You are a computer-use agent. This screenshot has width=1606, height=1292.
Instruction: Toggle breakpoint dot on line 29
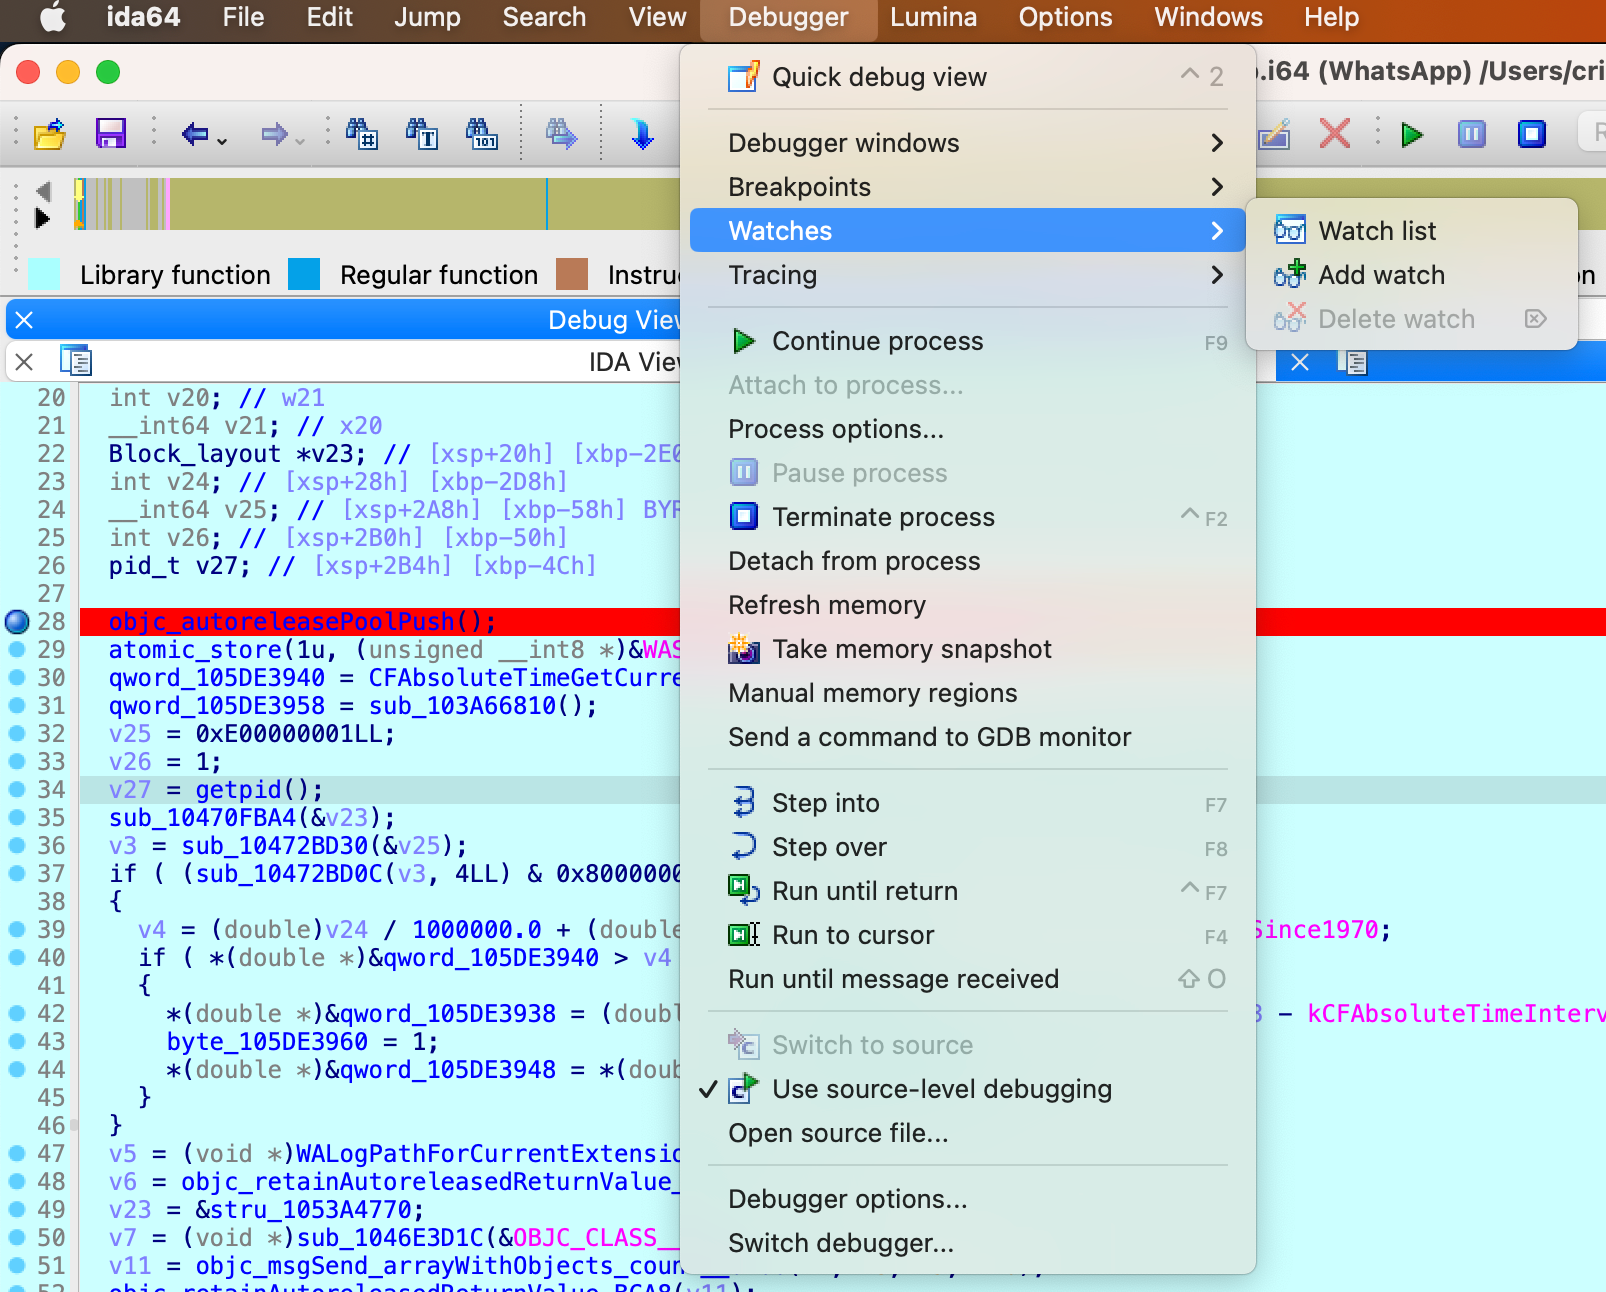[x=17, y=649]
